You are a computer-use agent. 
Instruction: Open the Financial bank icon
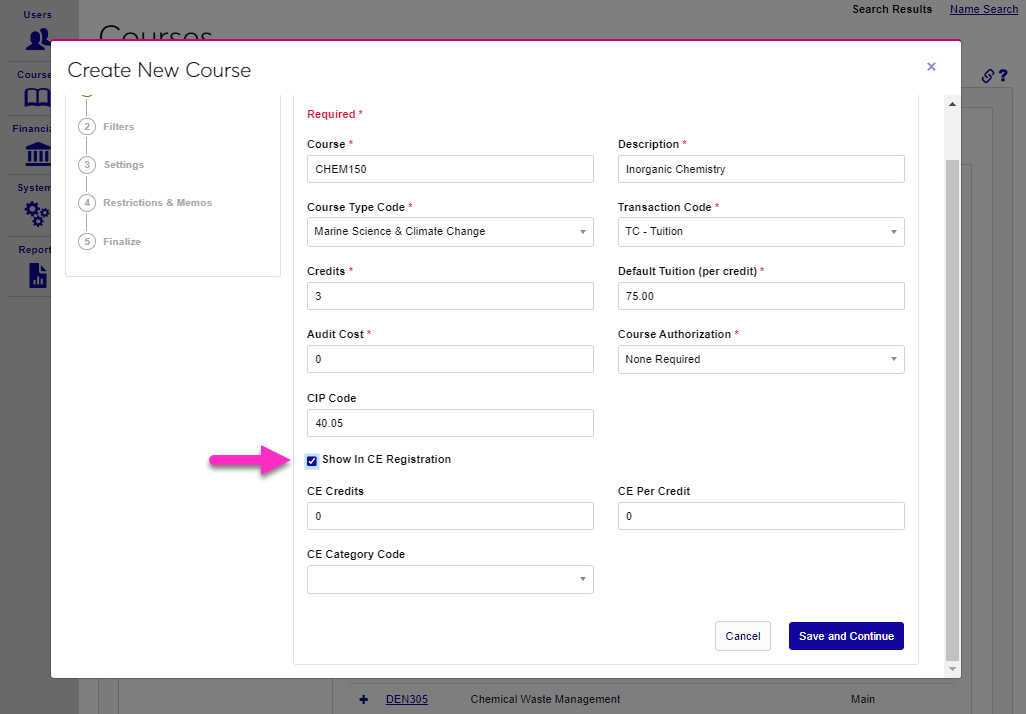(x=37, y=154)
